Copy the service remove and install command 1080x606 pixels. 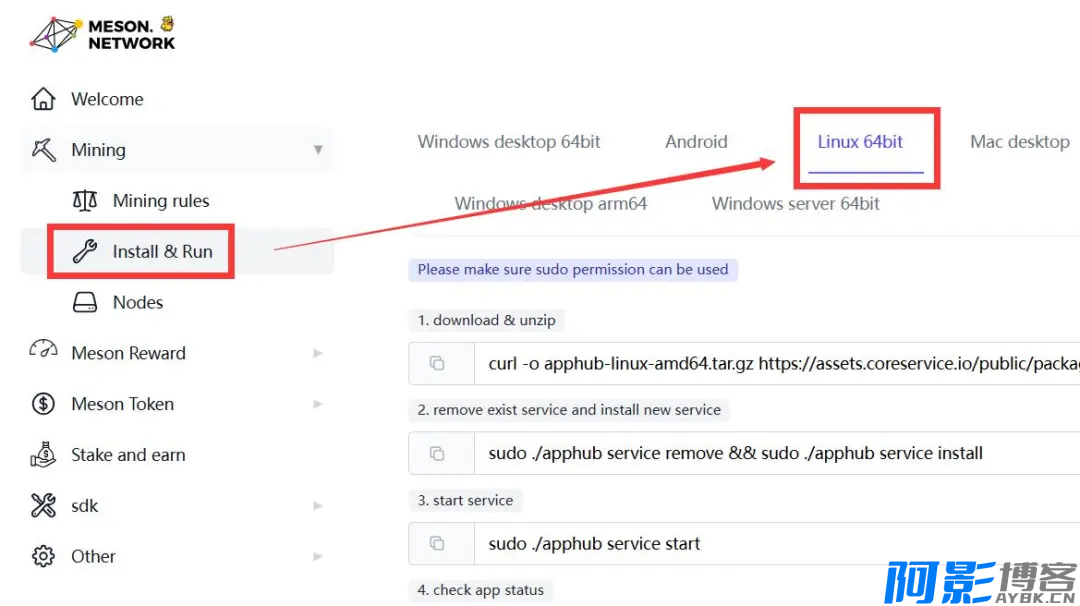[437, 453]
